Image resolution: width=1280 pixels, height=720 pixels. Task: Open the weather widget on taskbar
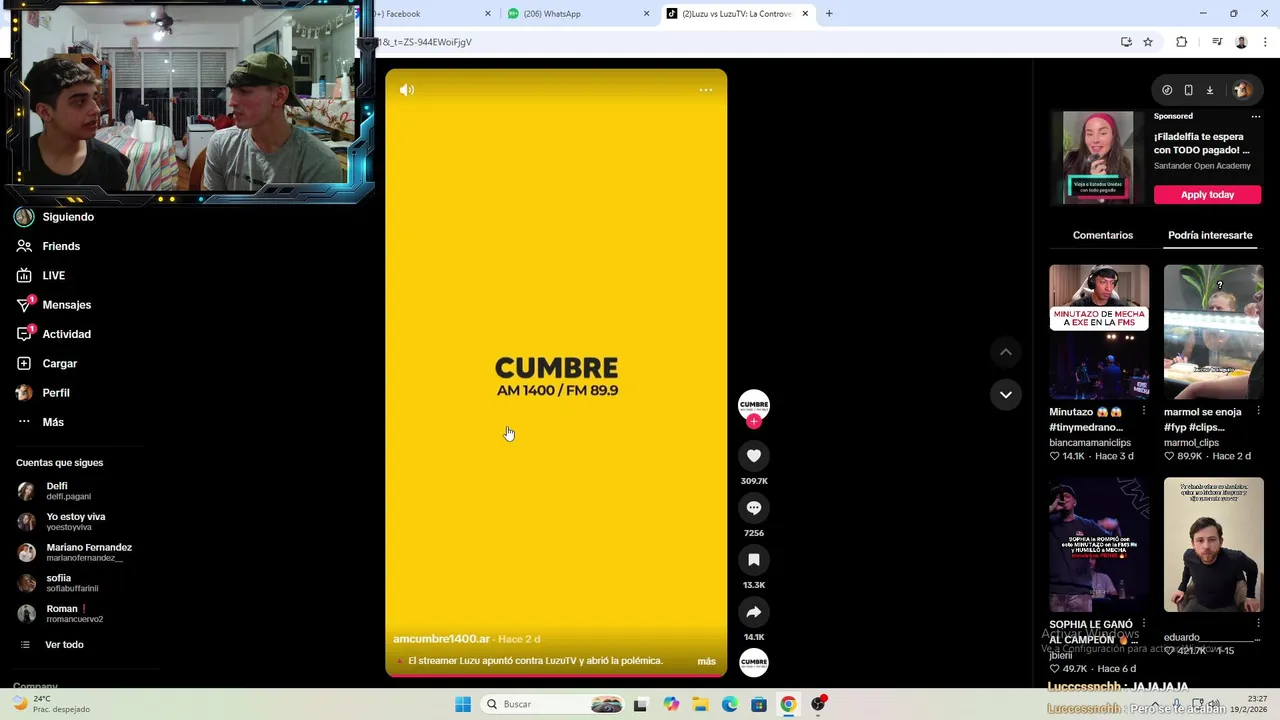[51, 704]
